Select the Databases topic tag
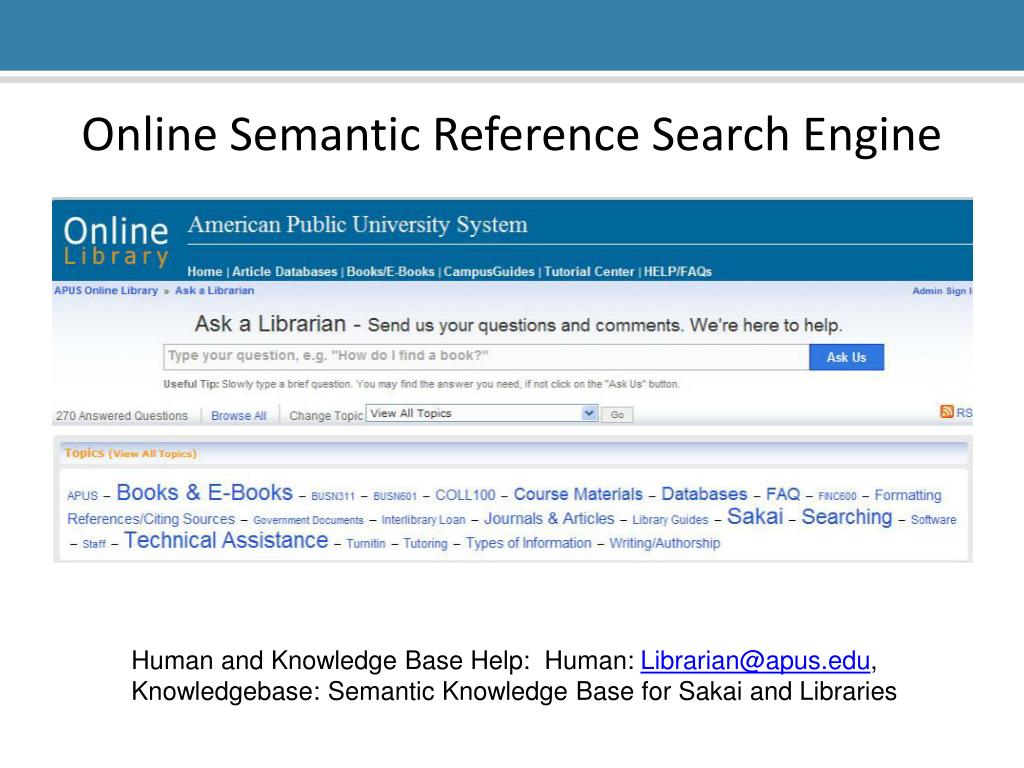 tap(704, 494)
